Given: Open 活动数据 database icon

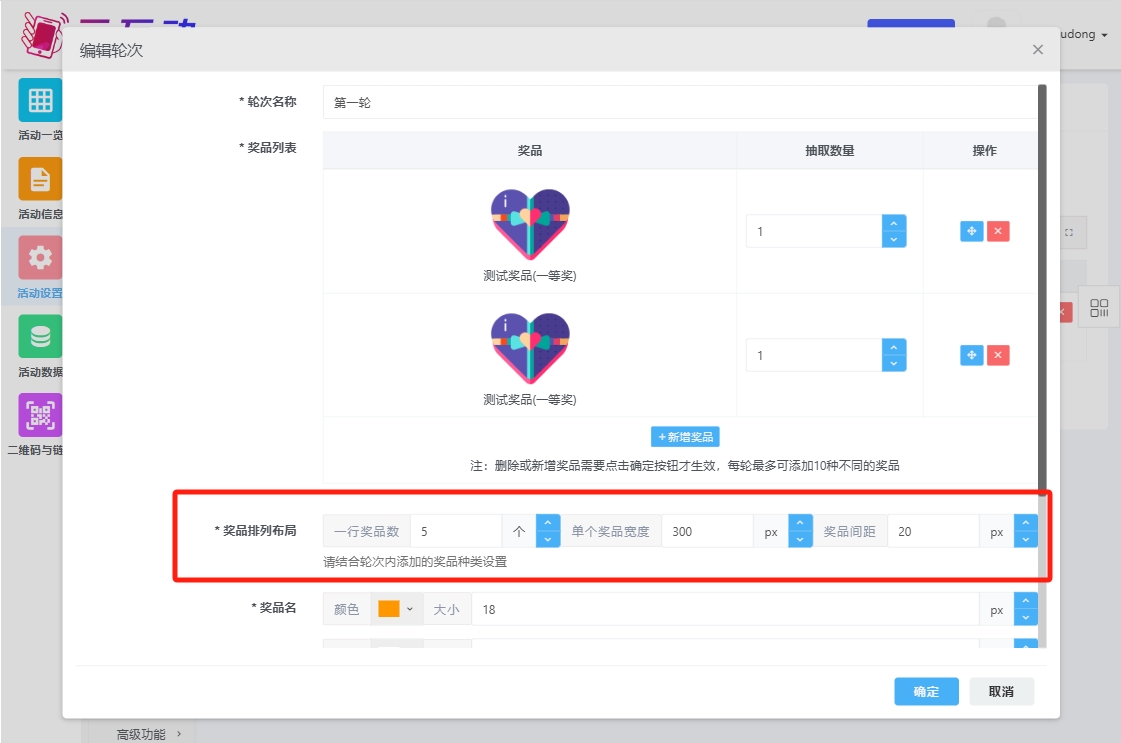Looking at the screenshot, I should pyautogui.click(x=40, y=337).
